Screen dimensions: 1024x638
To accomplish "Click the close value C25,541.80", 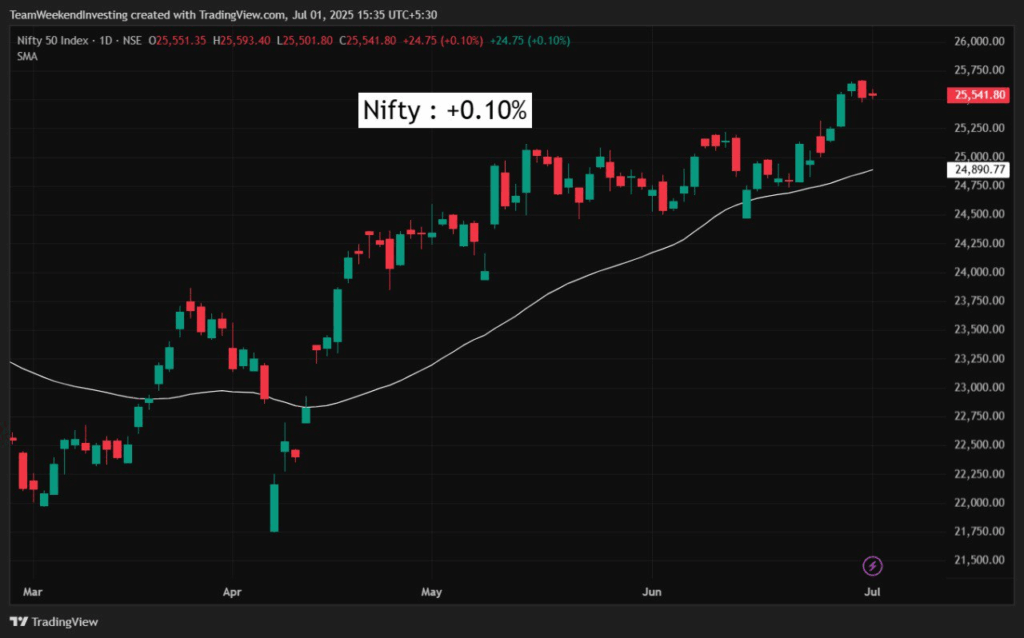I will click(368, 40).
